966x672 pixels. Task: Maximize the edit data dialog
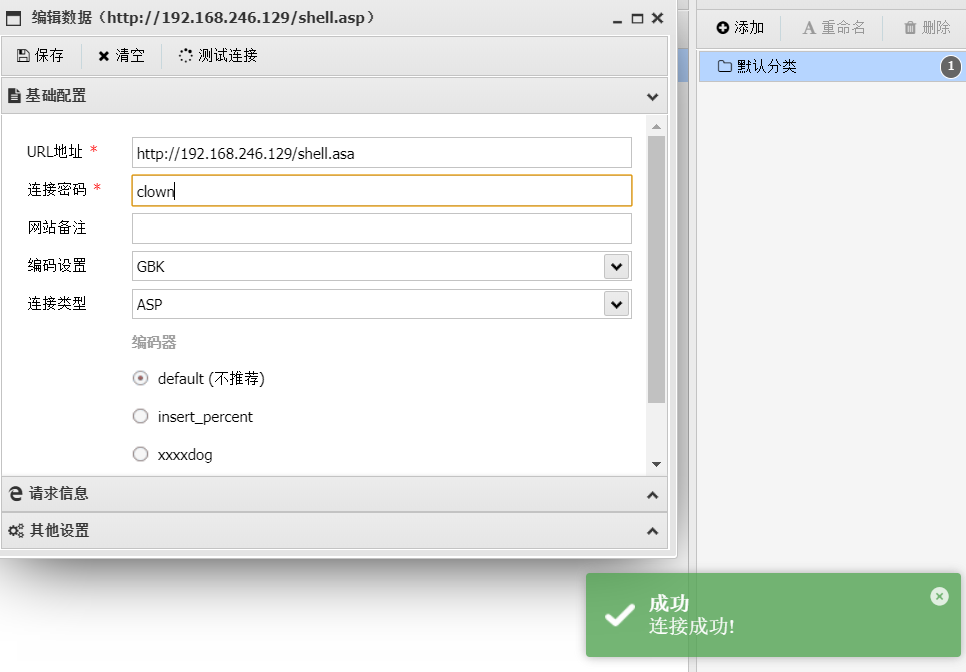click(x=638, y=19)
